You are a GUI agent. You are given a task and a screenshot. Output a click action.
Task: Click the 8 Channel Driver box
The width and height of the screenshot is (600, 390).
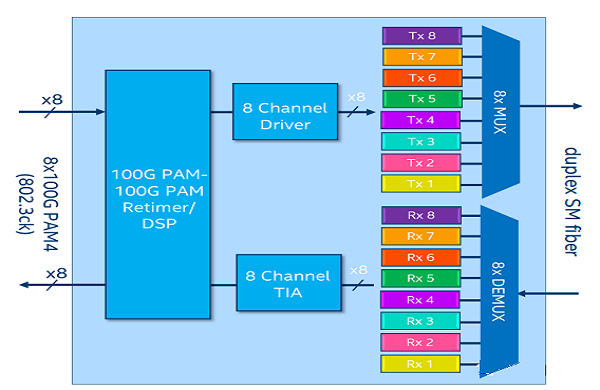[285, 111]
